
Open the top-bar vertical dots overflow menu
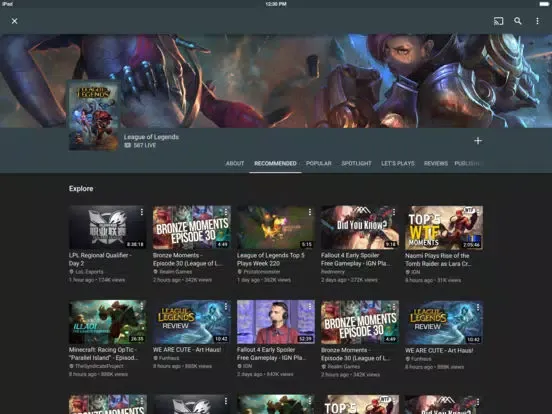coord(537,21)
